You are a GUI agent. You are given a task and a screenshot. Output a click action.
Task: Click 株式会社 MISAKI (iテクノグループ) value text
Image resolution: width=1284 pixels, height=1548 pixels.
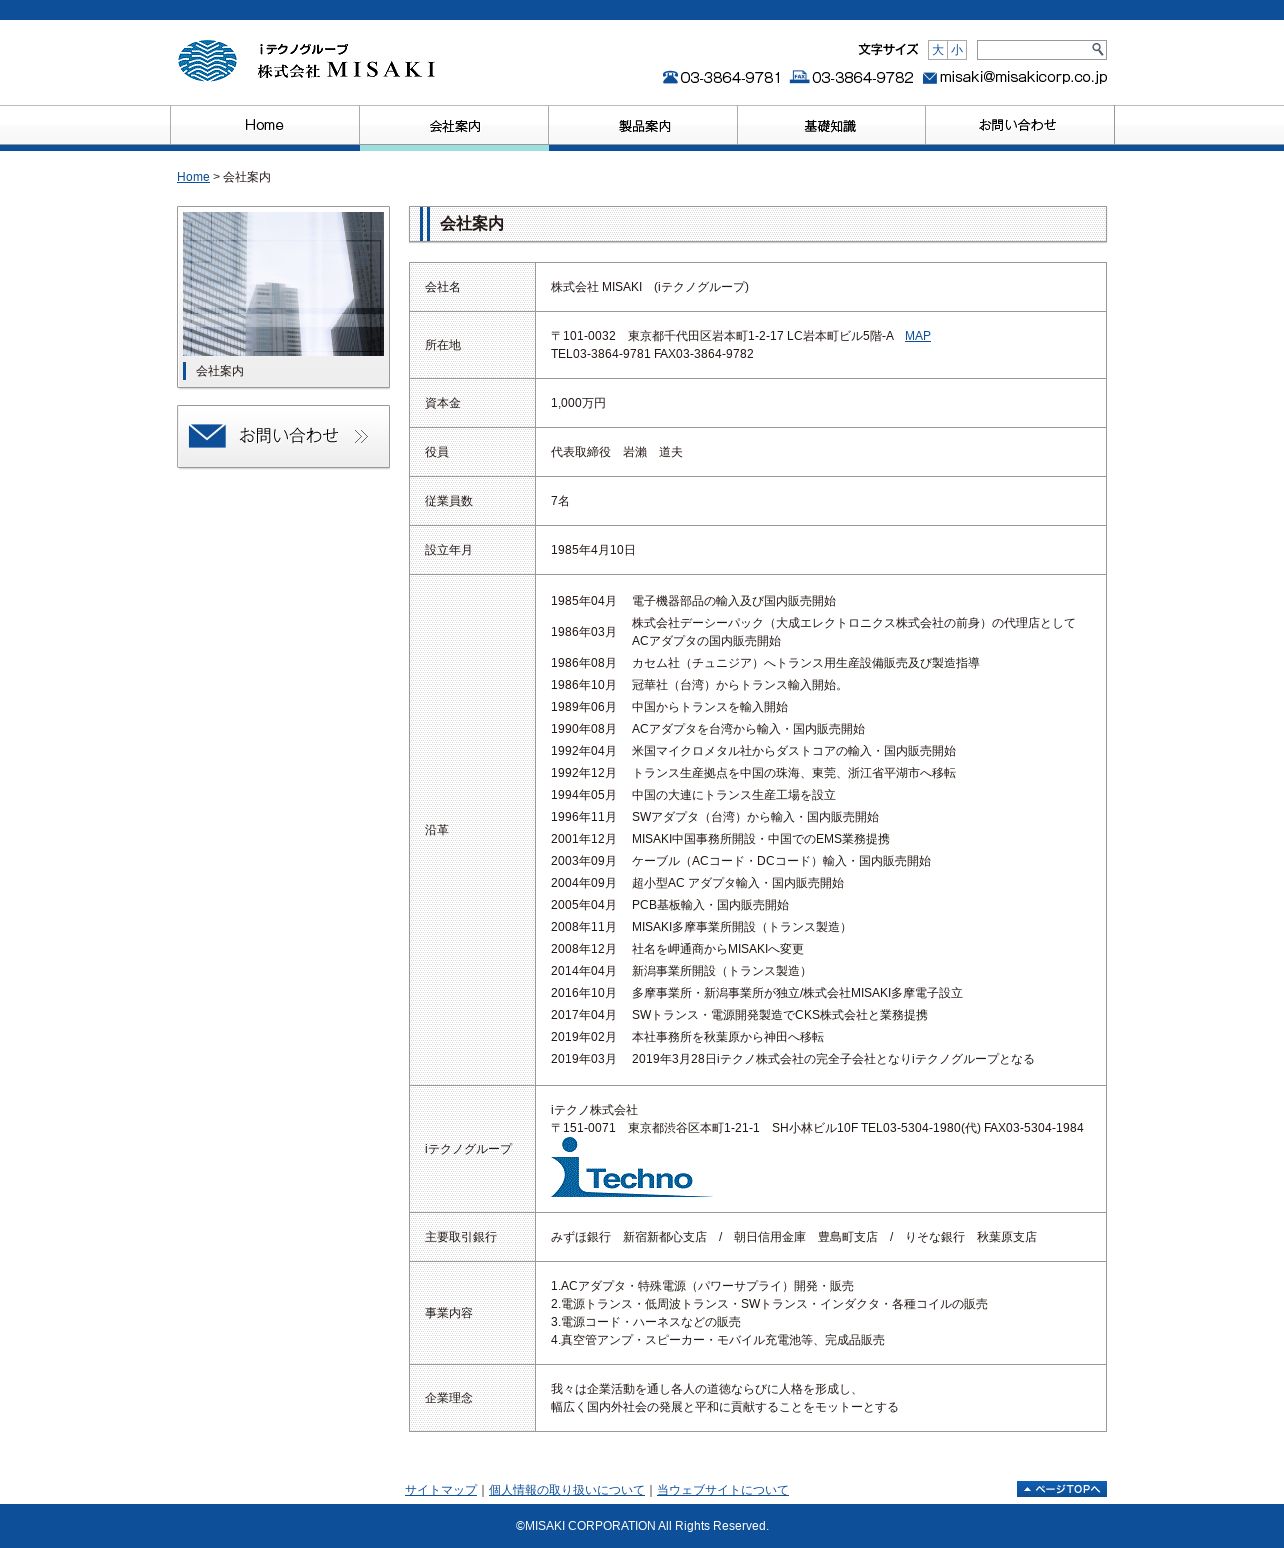pyautogui.click(x=650, y=287)
